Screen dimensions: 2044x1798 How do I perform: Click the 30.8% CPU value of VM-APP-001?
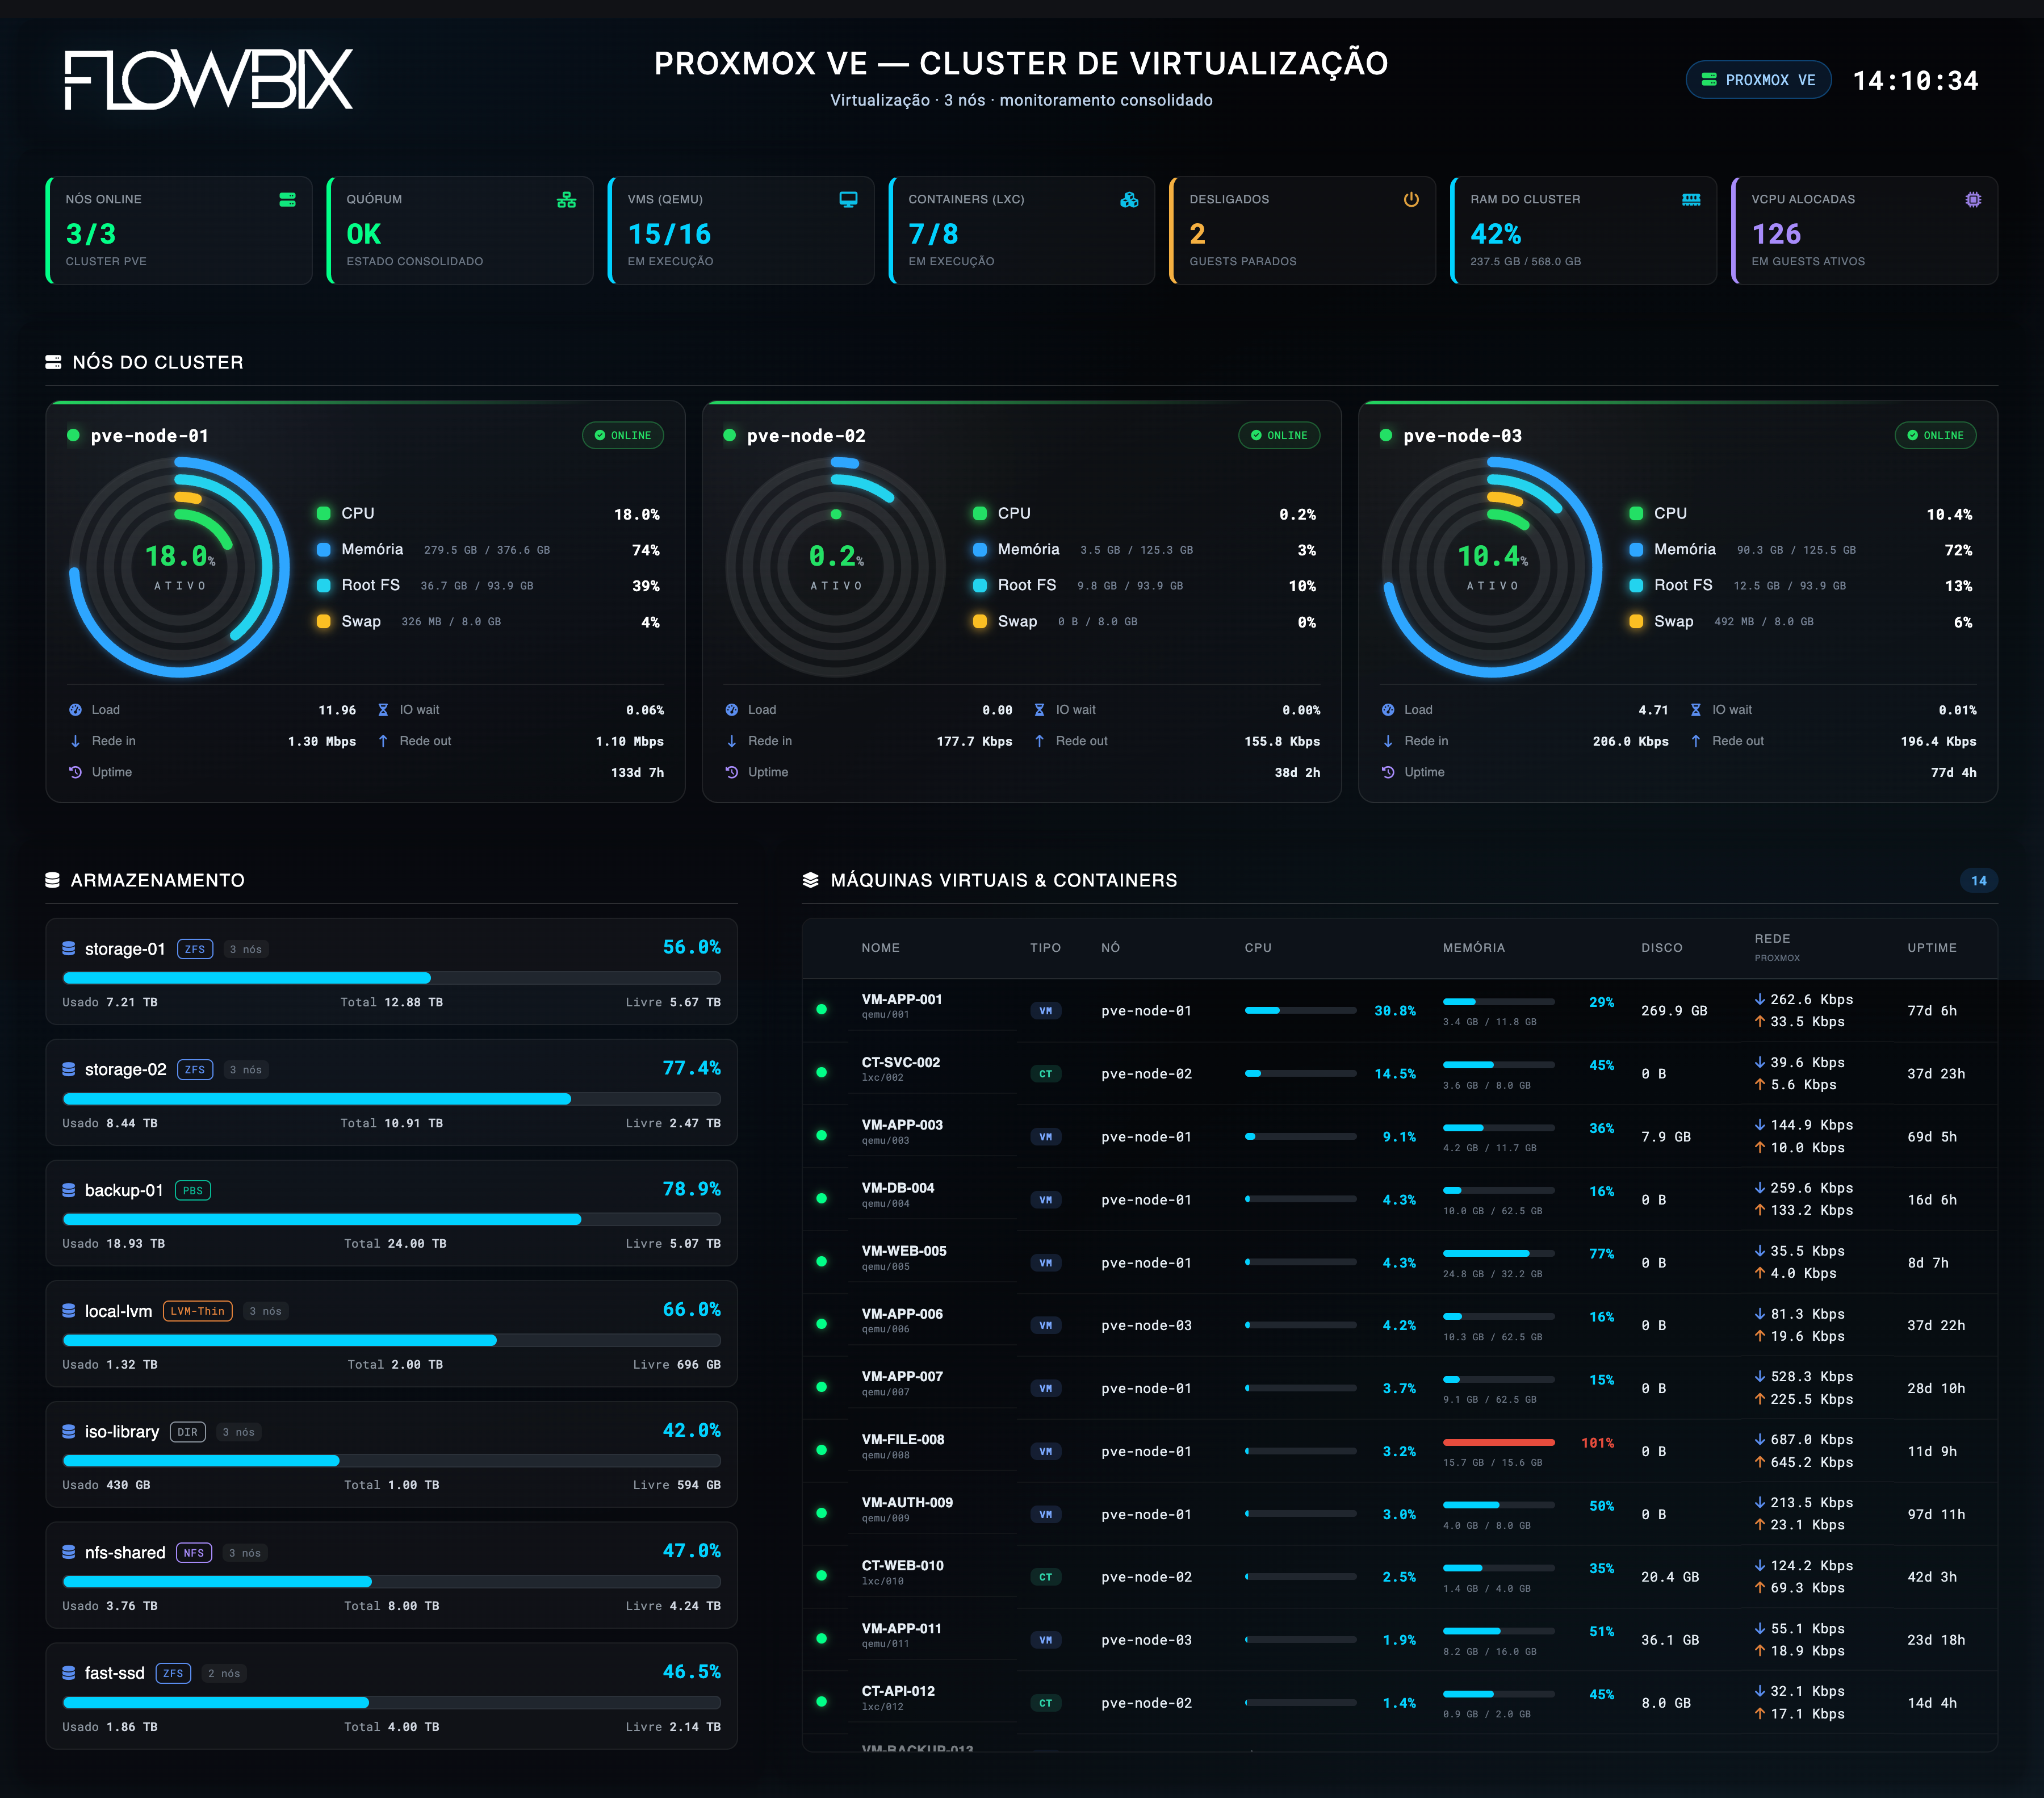(x=1395, y=1011)
